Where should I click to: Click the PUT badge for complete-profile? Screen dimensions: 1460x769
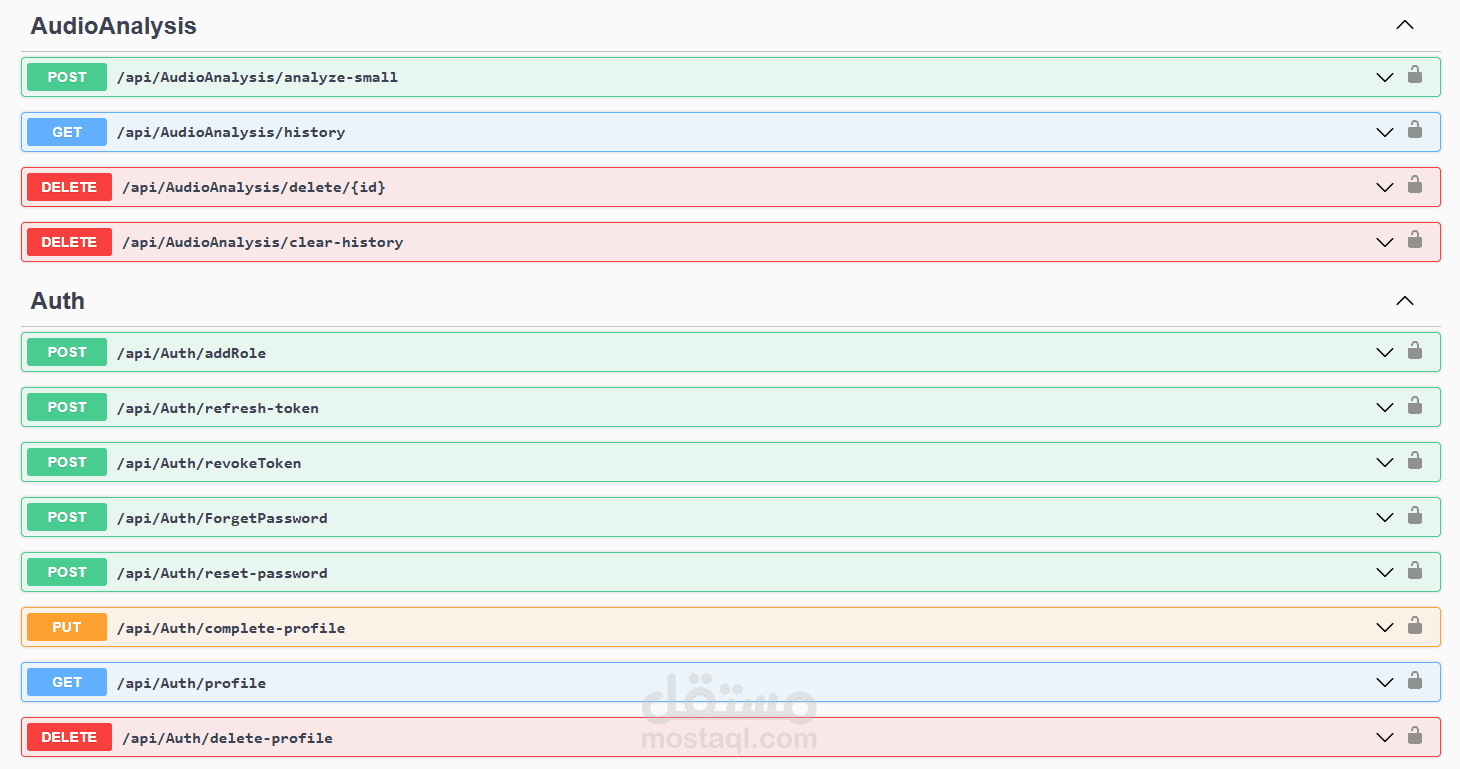pos(67,627)
